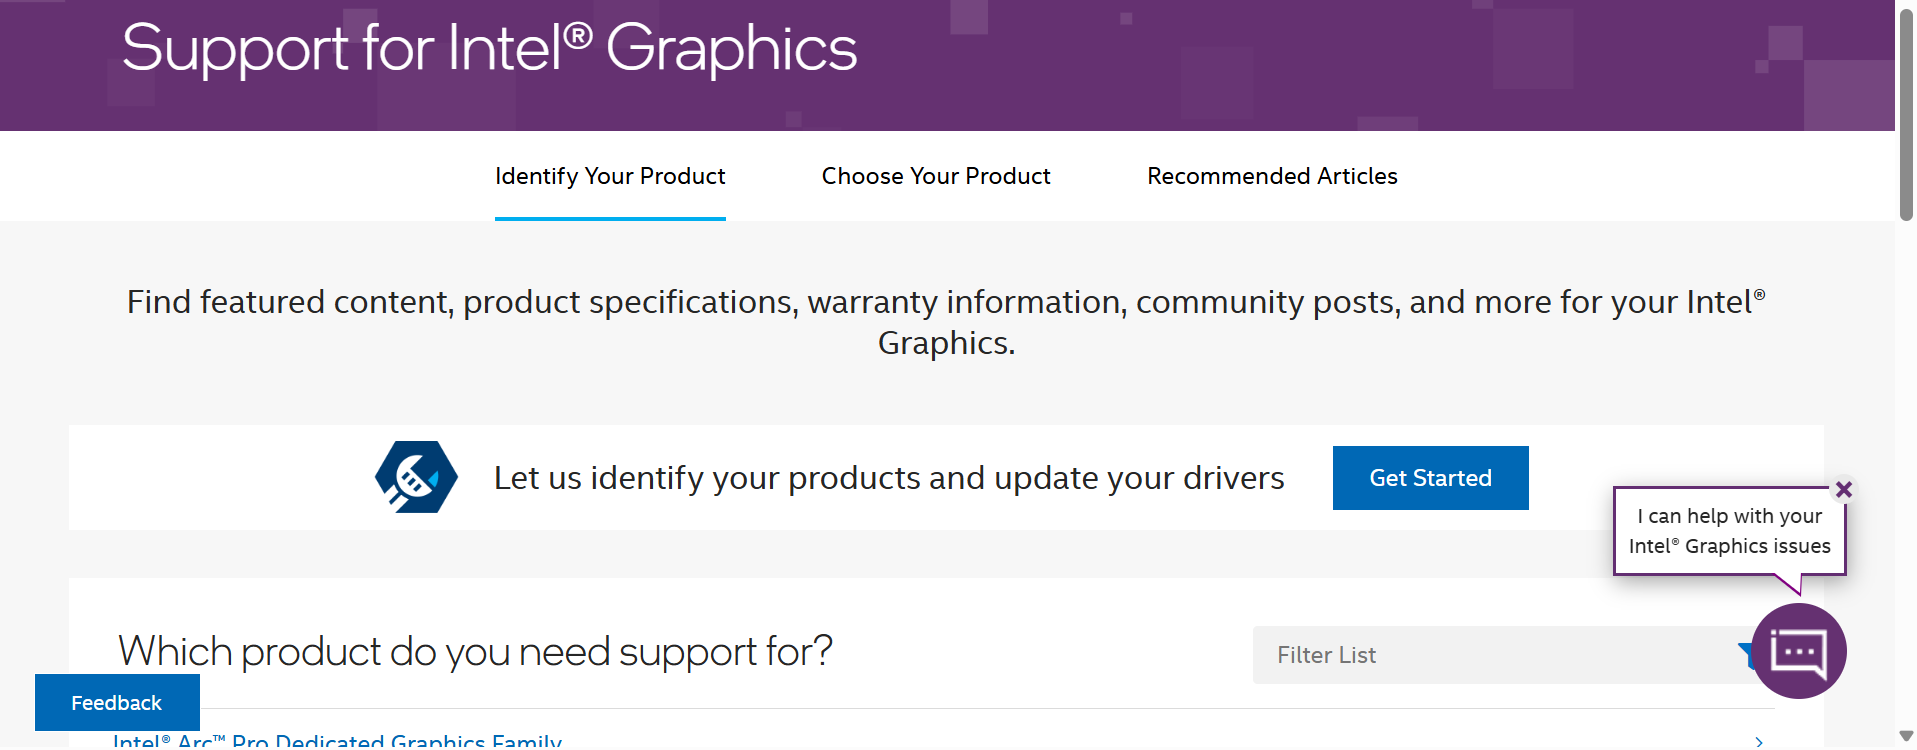Viewport: 1917px width, 750px height.
Task: Go to Recommended Articles tab
Action: (1272, 176)
